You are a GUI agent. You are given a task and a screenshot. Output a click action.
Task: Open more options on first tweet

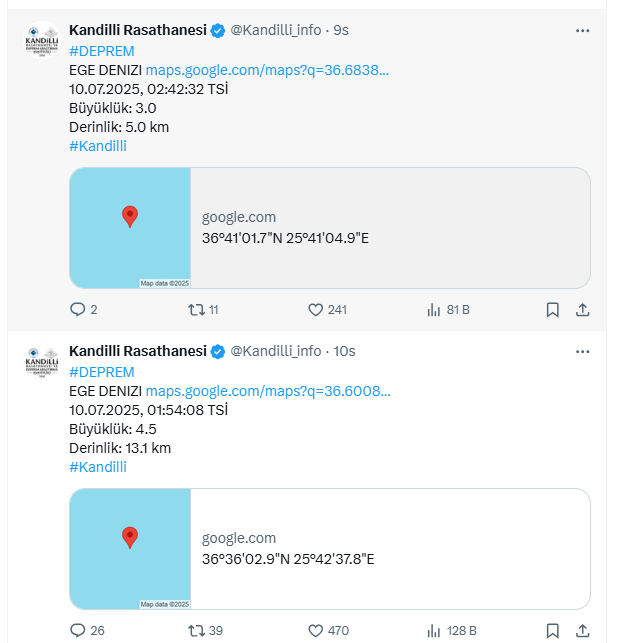coord(582,30)
